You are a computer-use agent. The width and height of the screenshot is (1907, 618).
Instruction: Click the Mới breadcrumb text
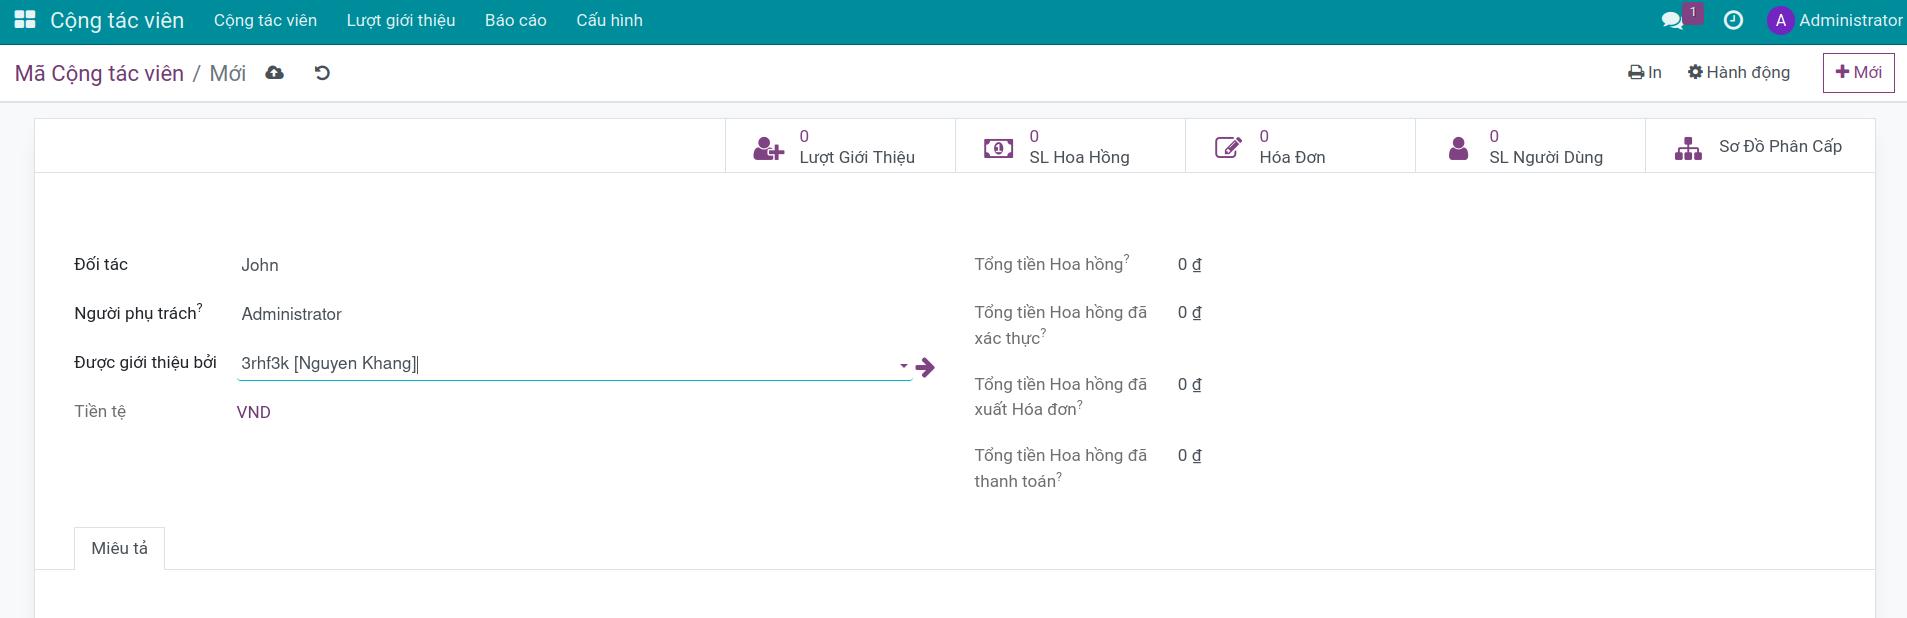[x=228, y=73]
